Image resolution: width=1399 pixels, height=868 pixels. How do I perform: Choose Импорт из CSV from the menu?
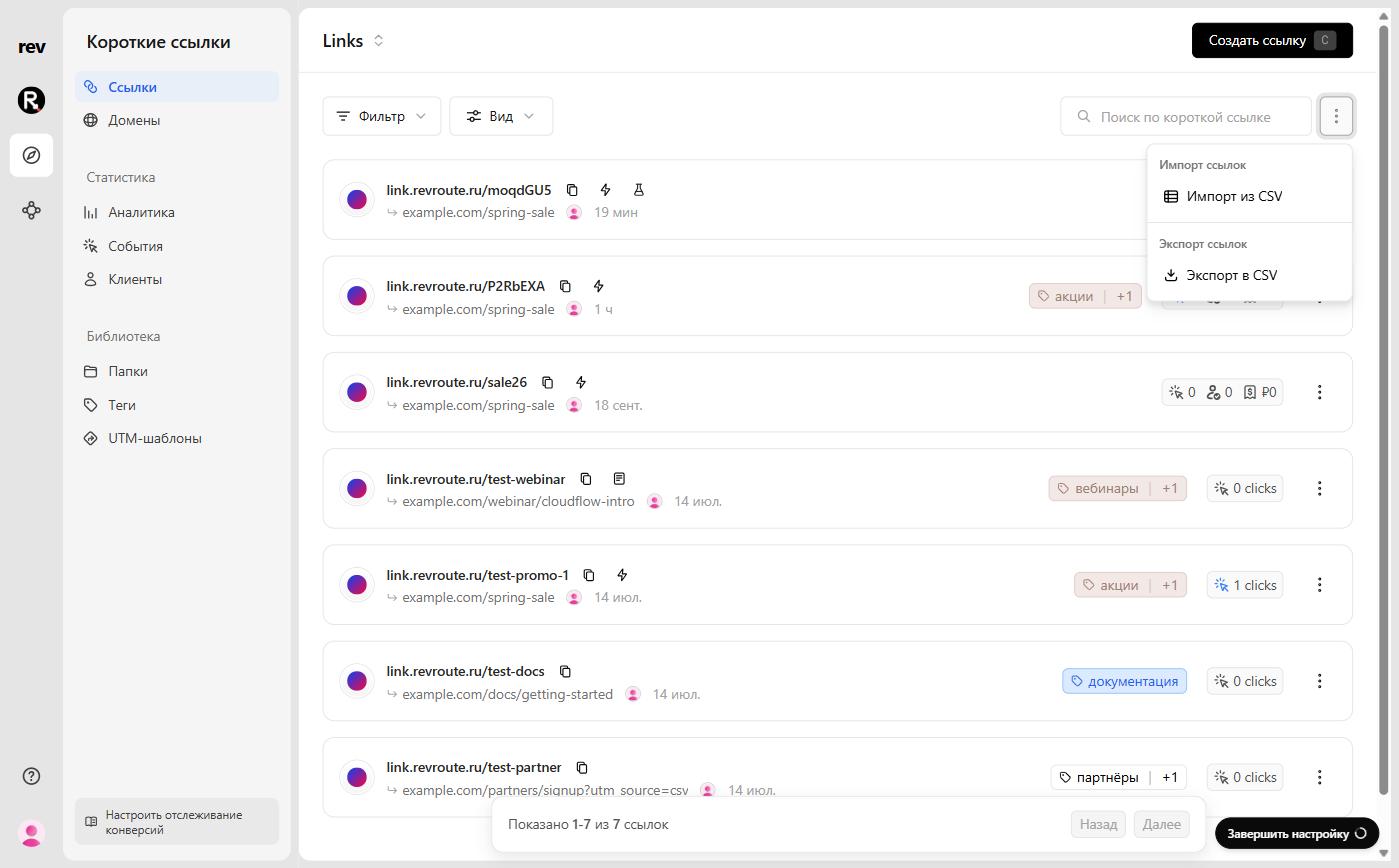coord(1250,196)
